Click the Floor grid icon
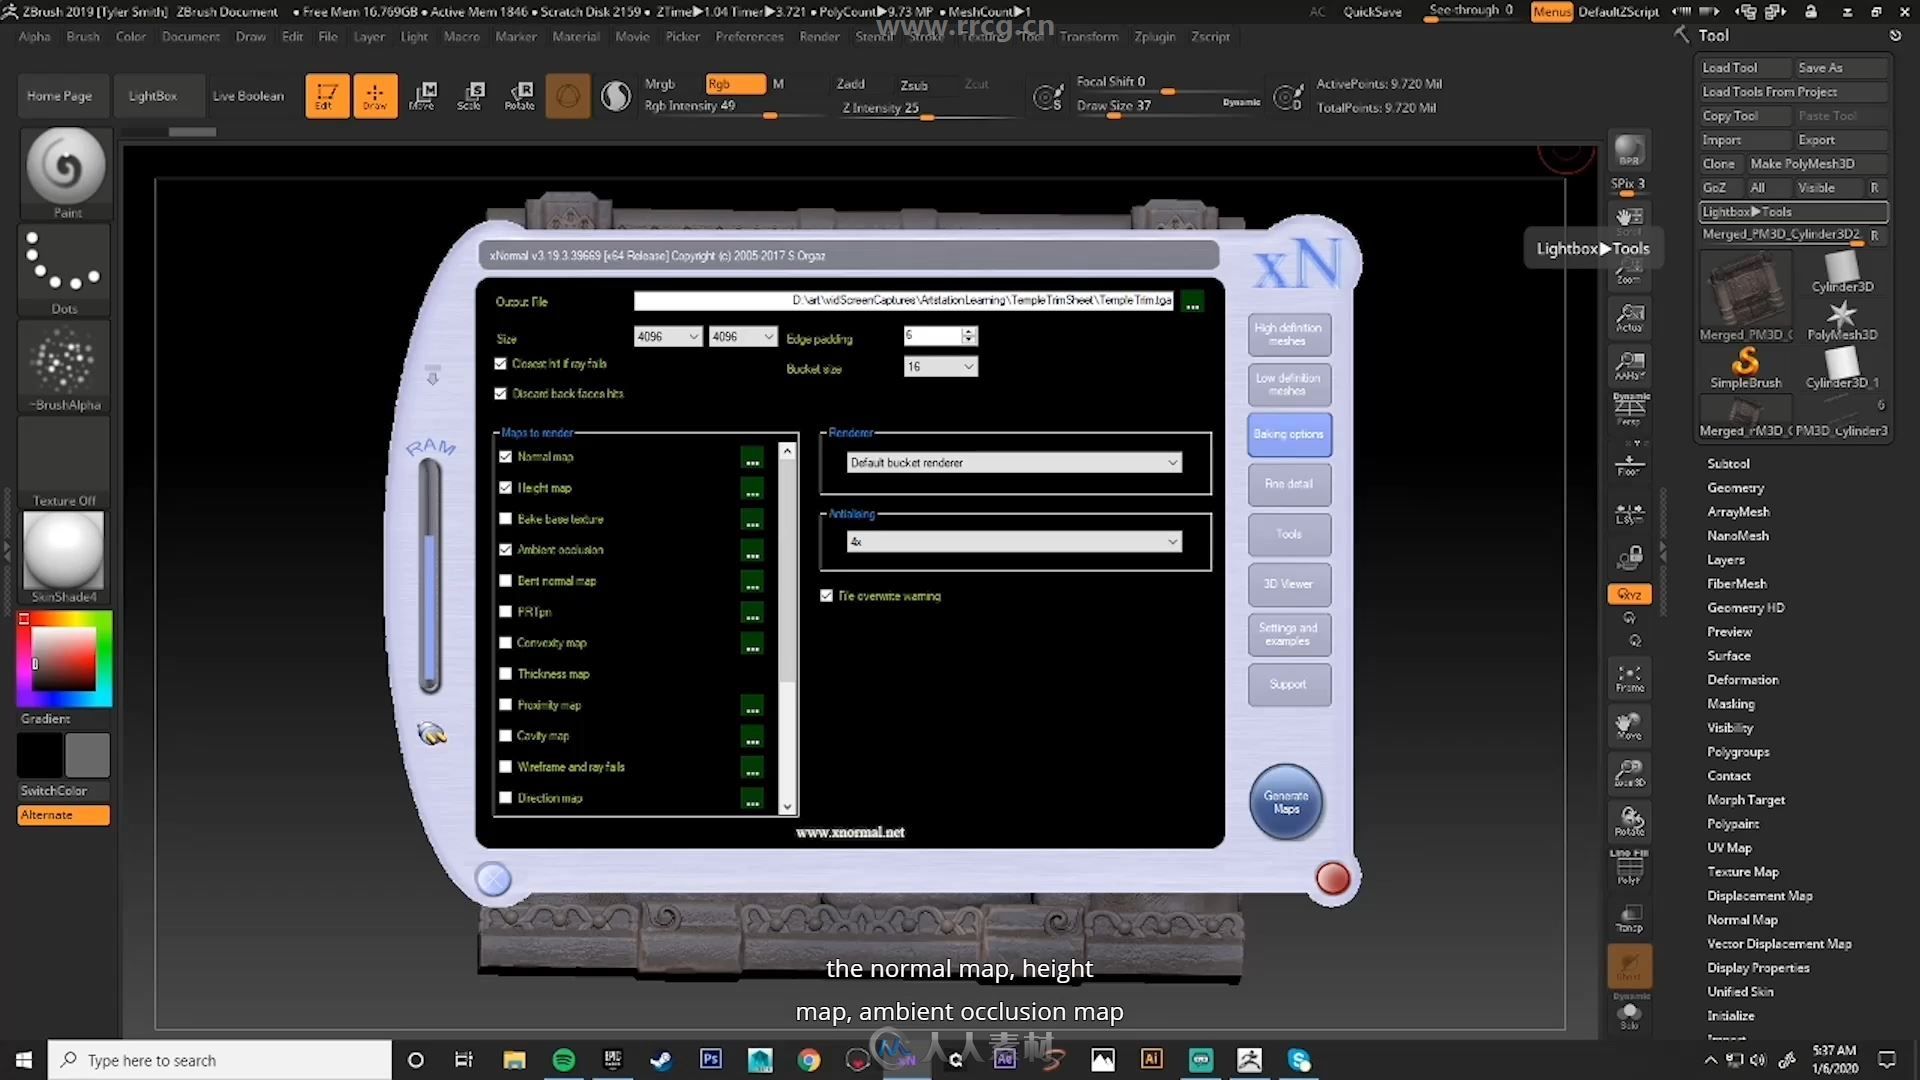Image resolution: width=1920 pixels, height=1080 pixels. 1629,464
